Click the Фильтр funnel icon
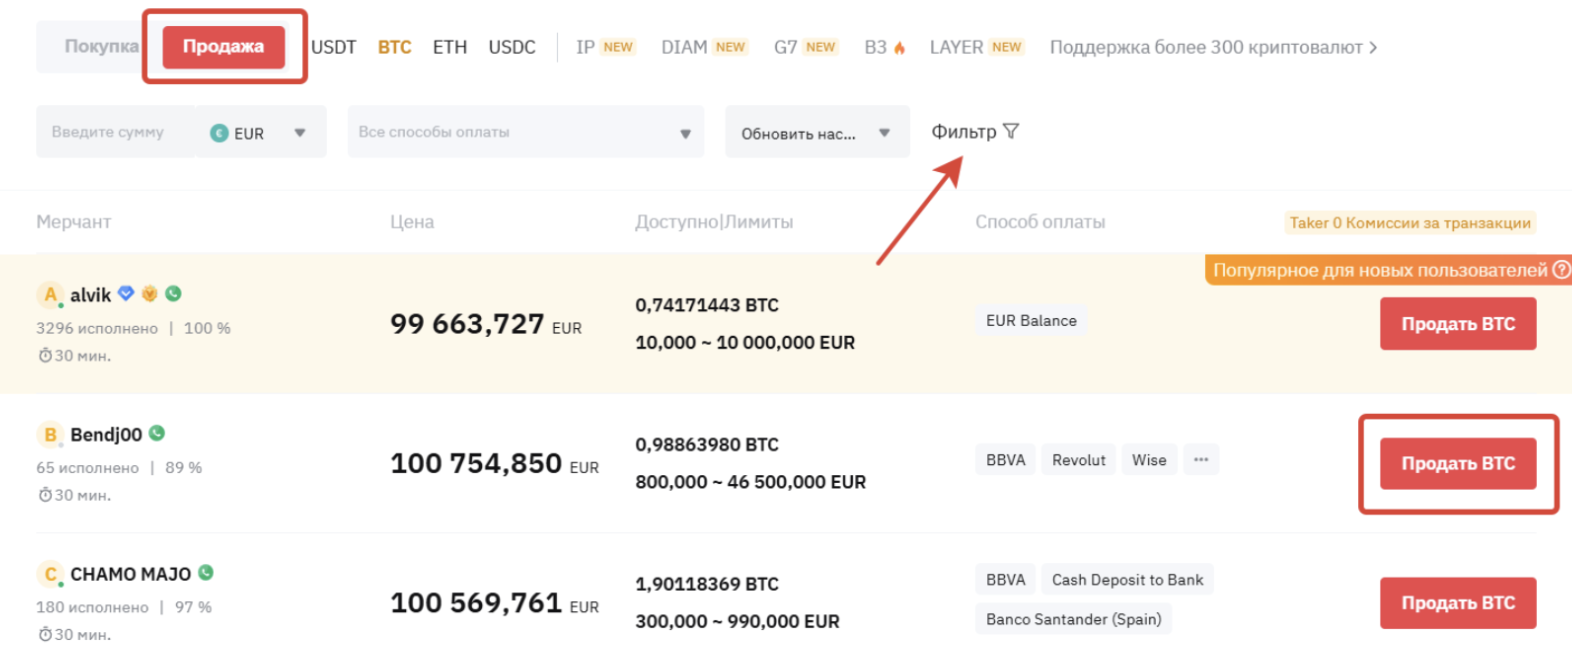Image resolution: width=1572 pixels, height=652 pixels. (1011, 131)
